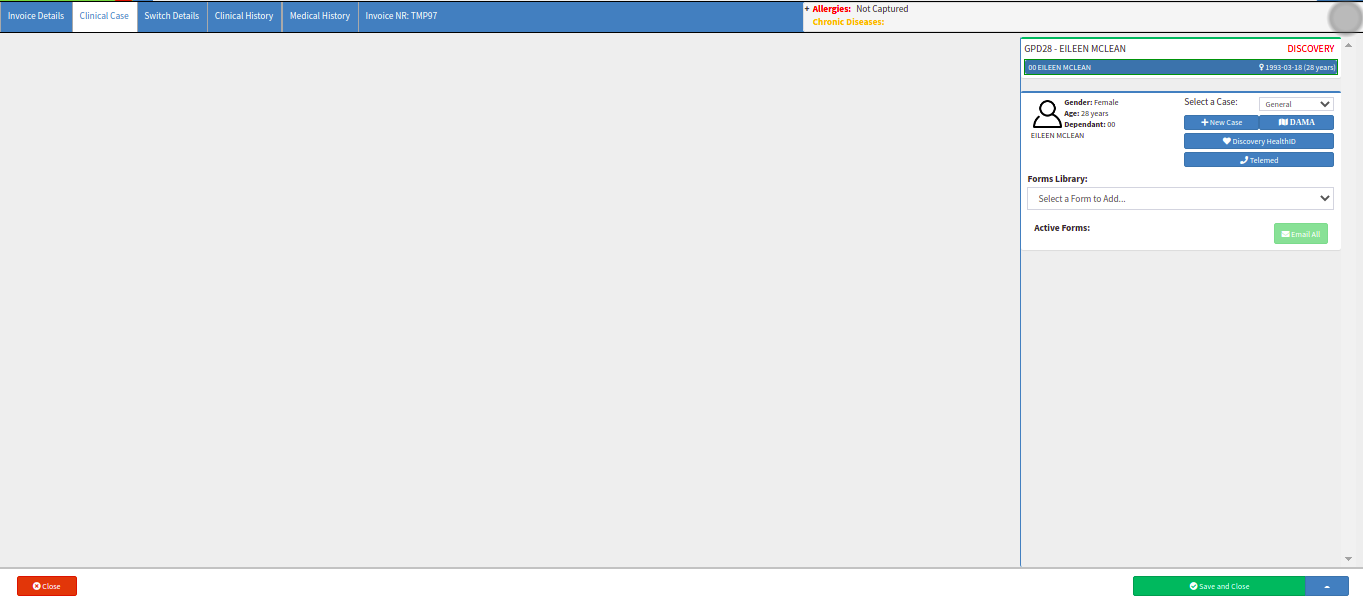The height and width of the screenshot is (600, 1363).
Task: Click the patient profile avatar icon
Action: coord(1047,114)
